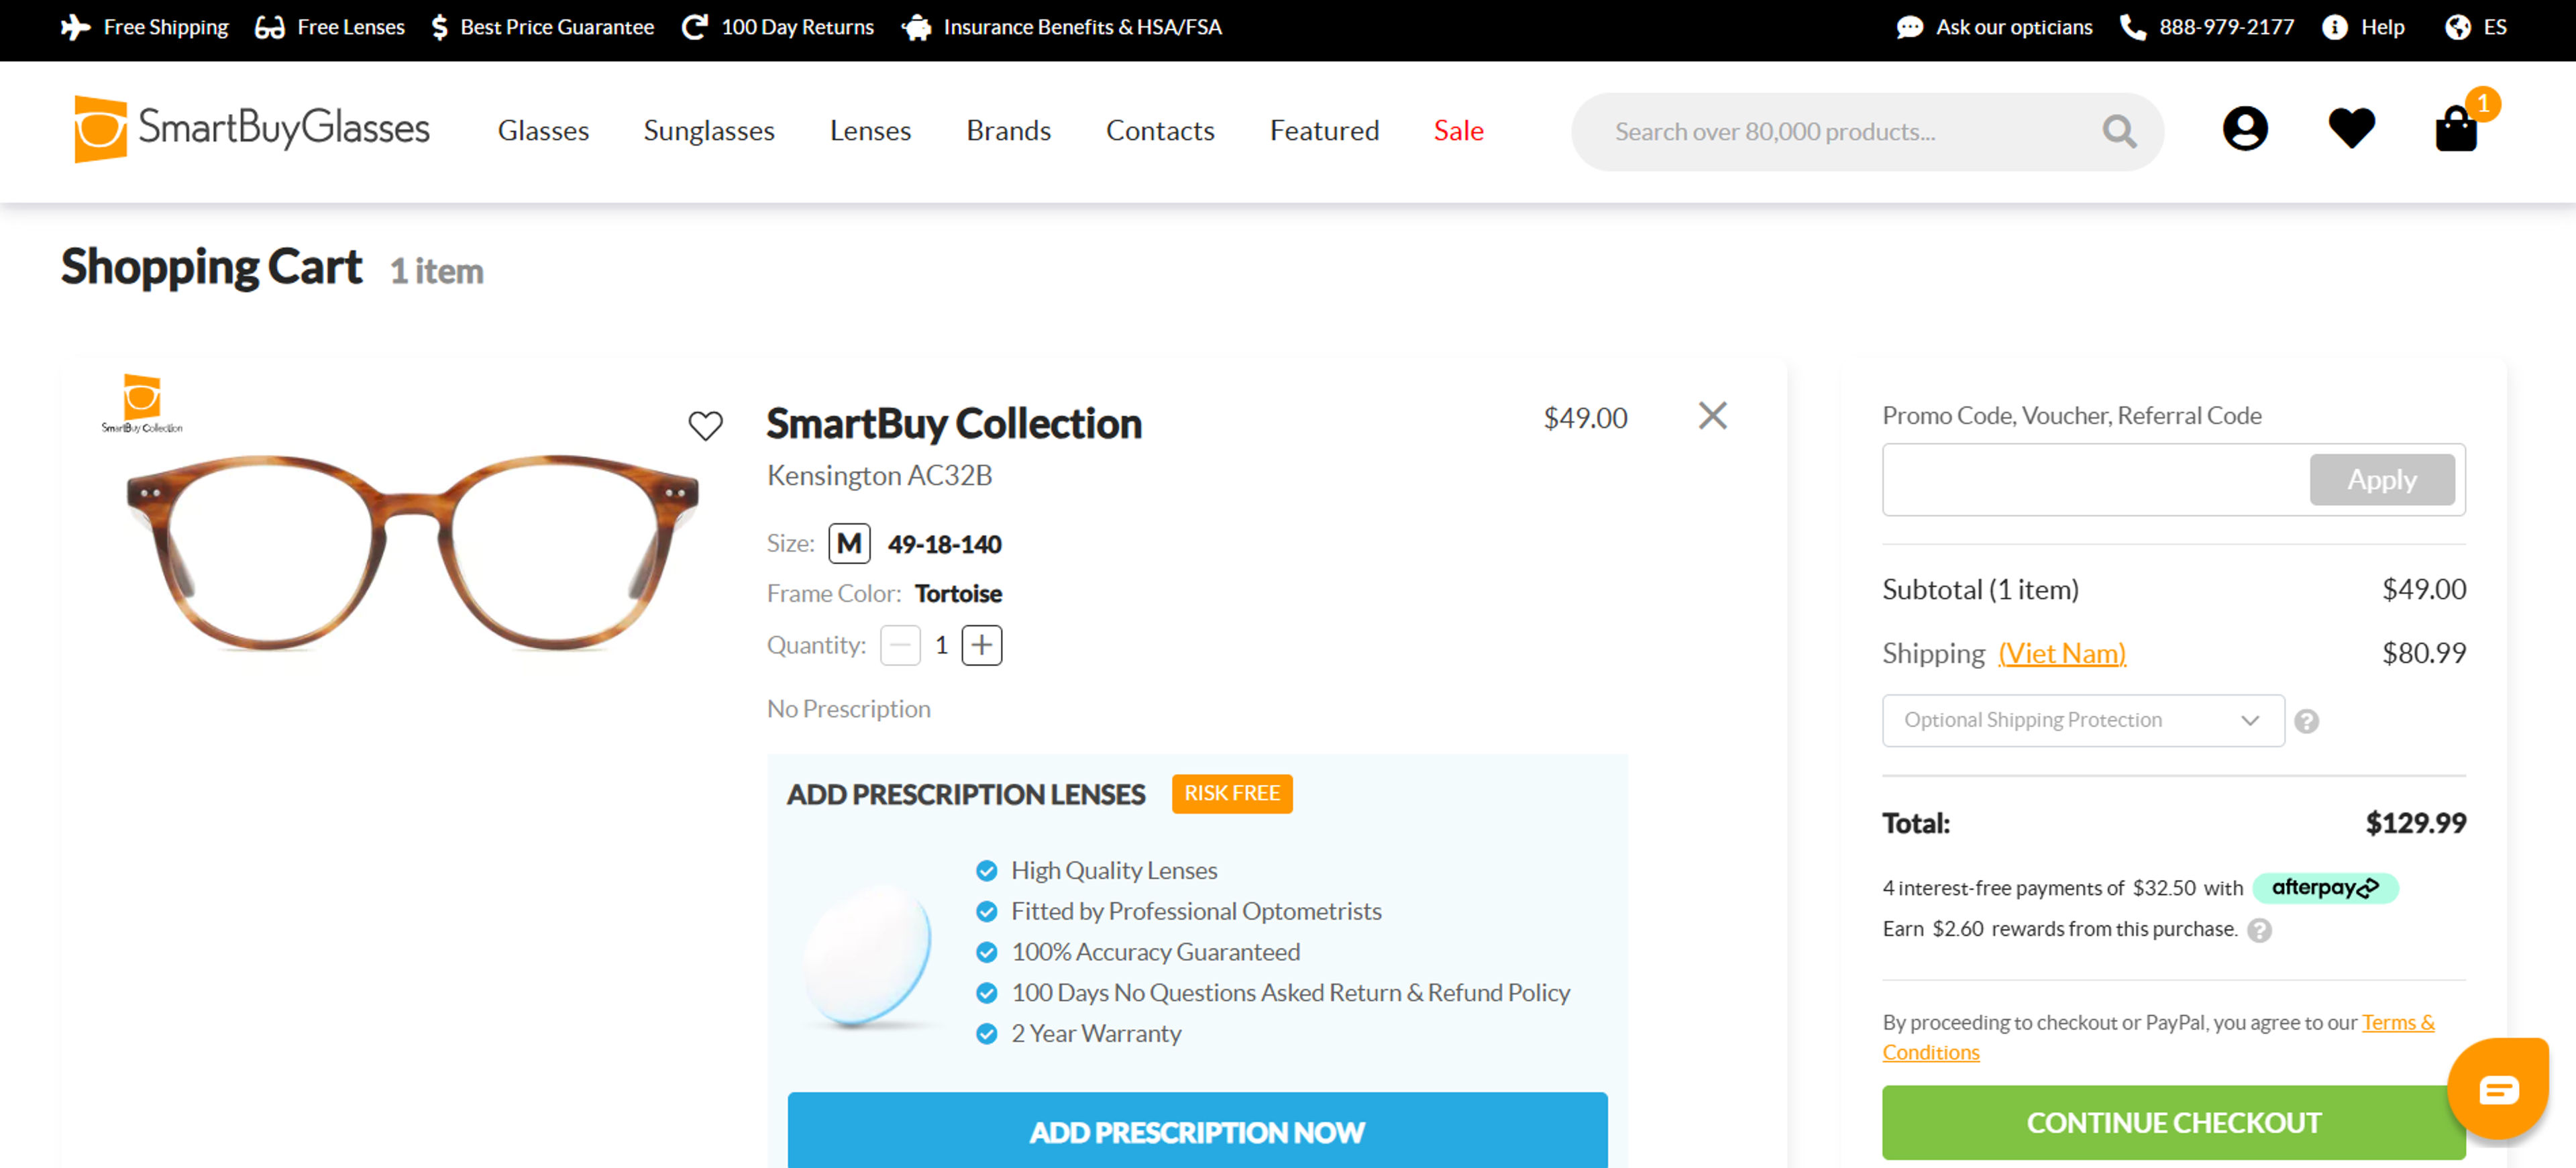The height and width of the screenshot is (1168, 2576).
Task: Open the Contacts menu
Action: click(1160, 130)
